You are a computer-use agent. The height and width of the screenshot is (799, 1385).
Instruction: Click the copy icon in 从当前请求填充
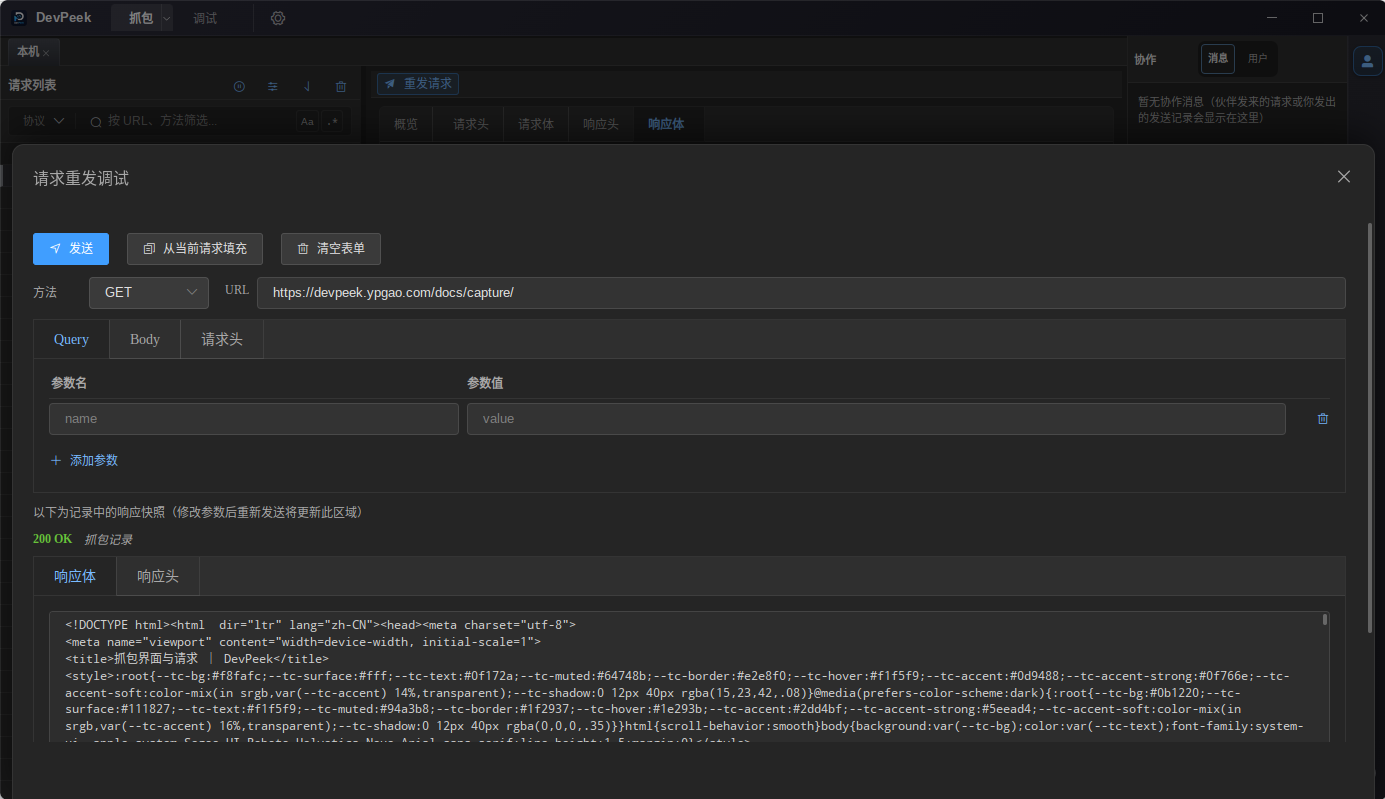[149, 249]
